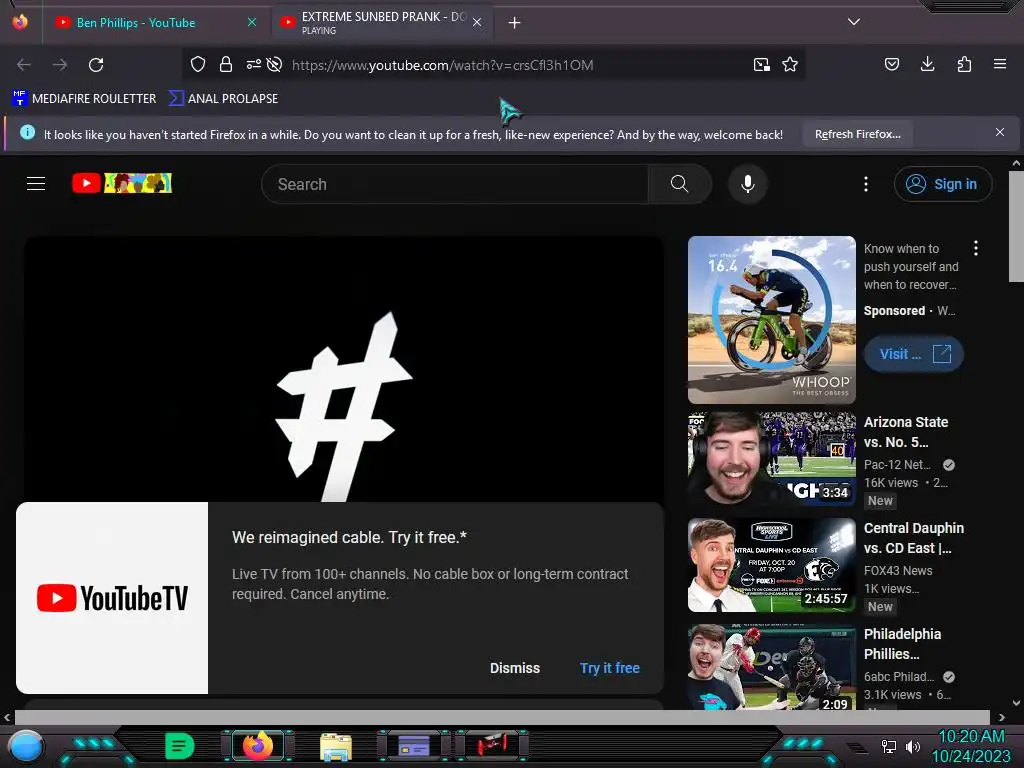Click the horizontal scrollbar right arrow
This screenshot has height=768, width=1024.
(1001, 718)
